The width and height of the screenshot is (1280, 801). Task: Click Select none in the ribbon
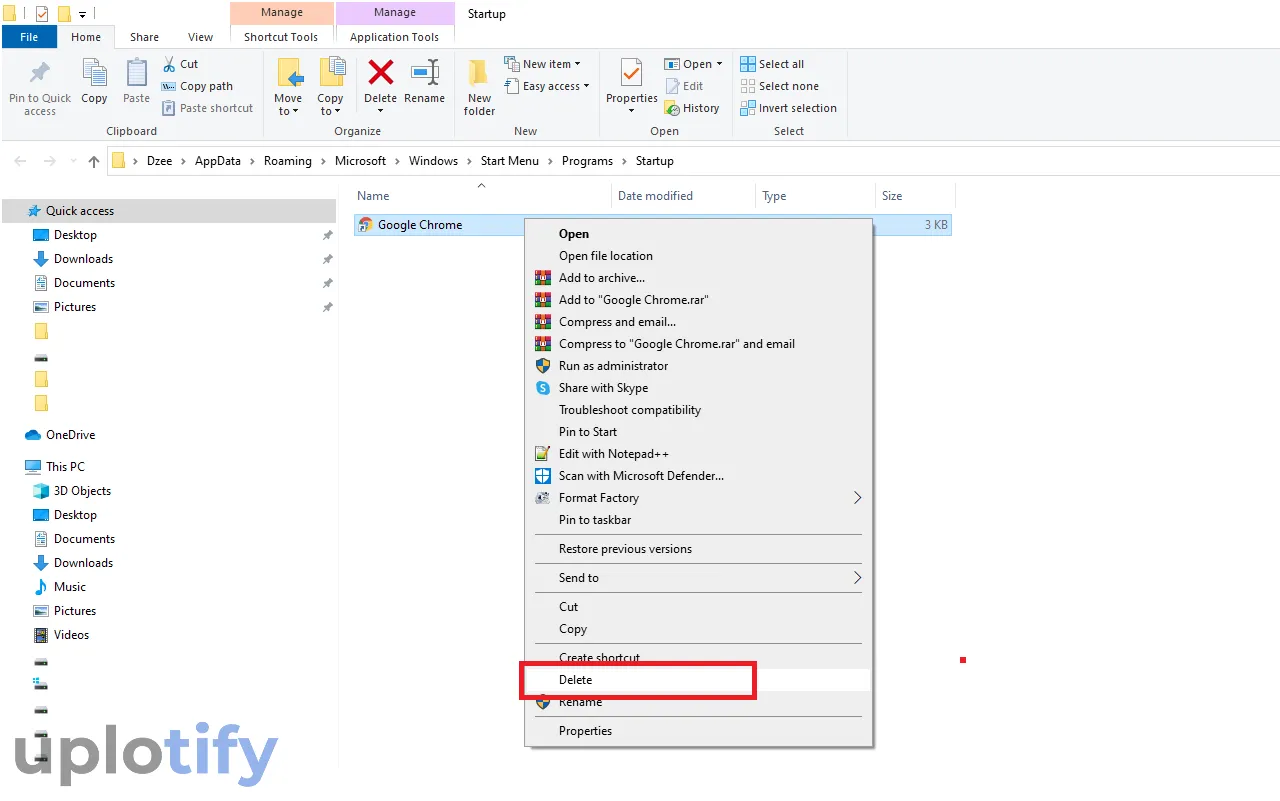[x=779, y=86]
